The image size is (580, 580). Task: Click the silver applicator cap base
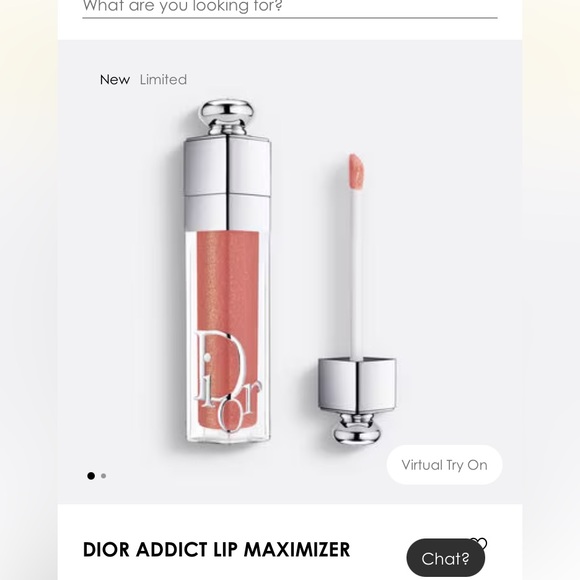coord(357,385)
